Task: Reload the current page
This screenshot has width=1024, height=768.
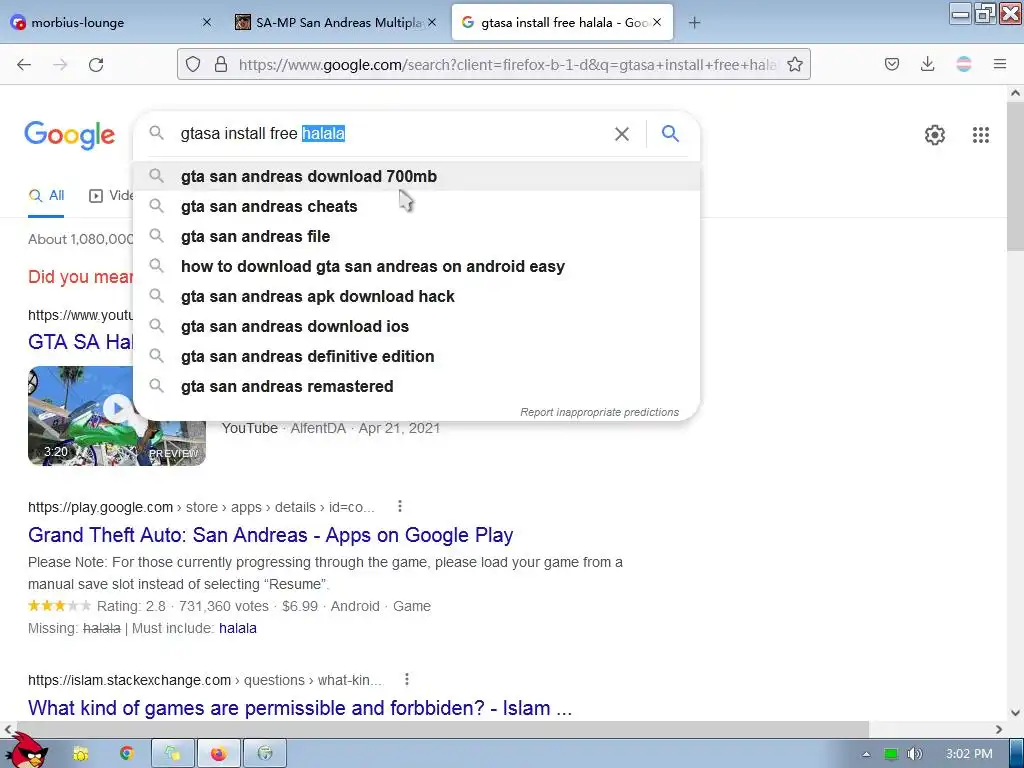Action: (x=96, y=64)
